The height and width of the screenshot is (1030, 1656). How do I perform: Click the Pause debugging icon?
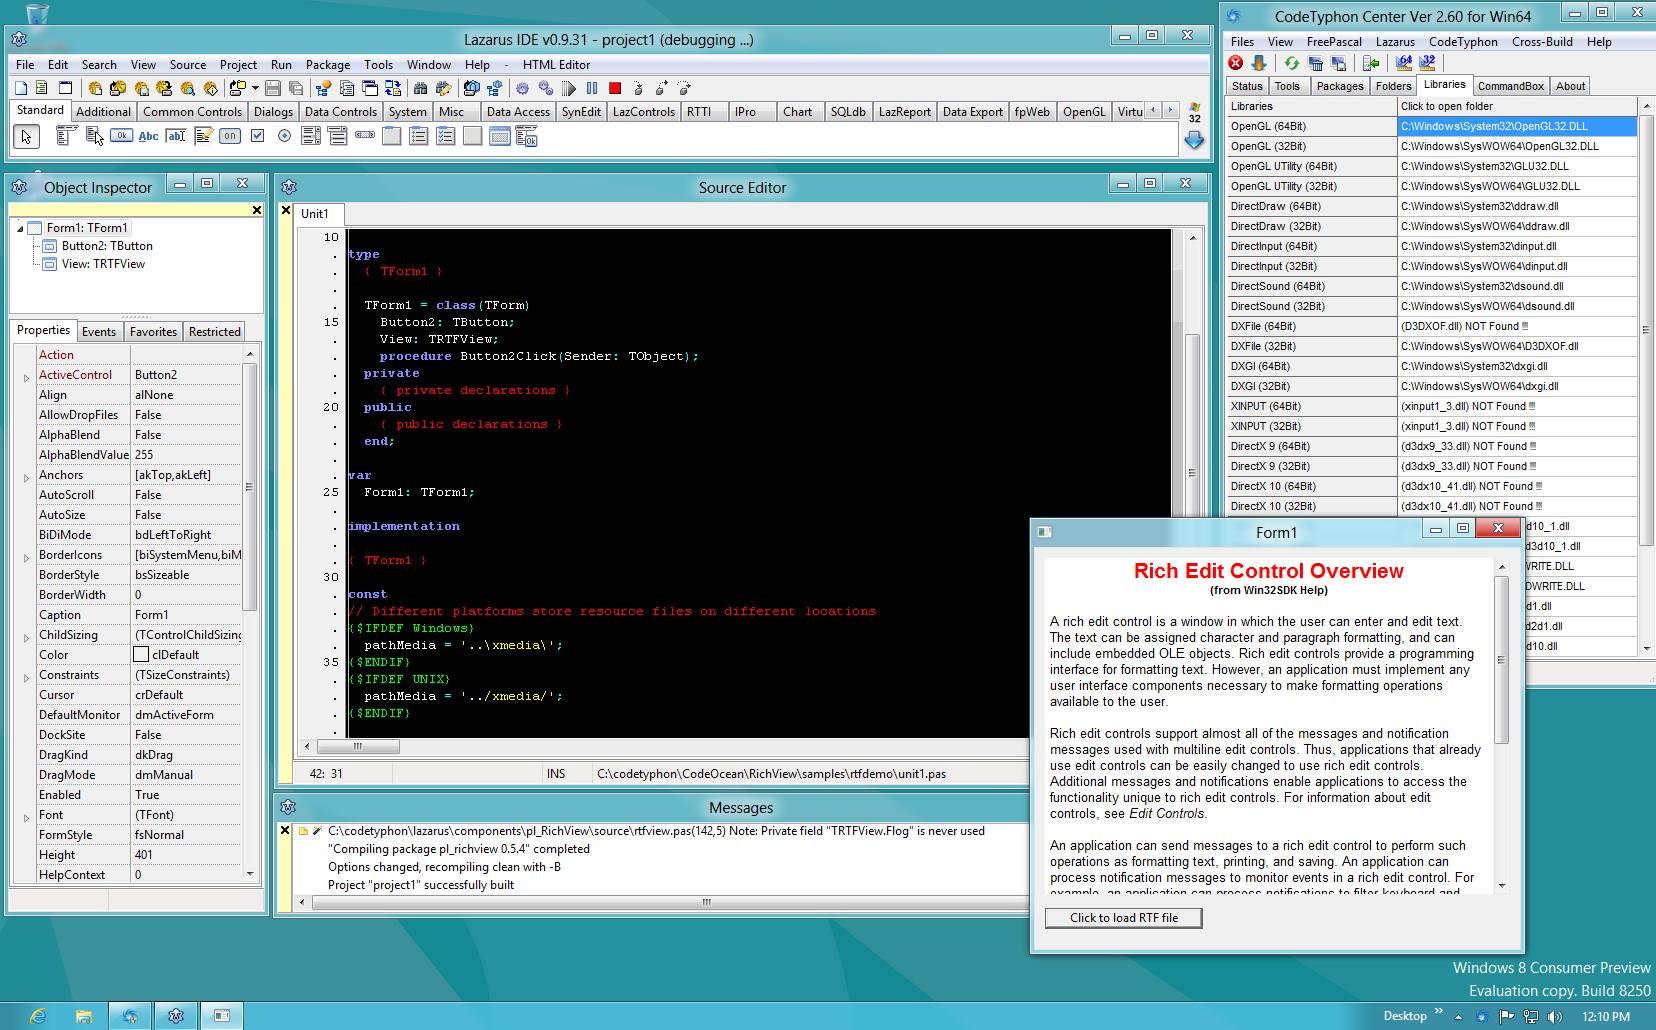tap(592, 88)
